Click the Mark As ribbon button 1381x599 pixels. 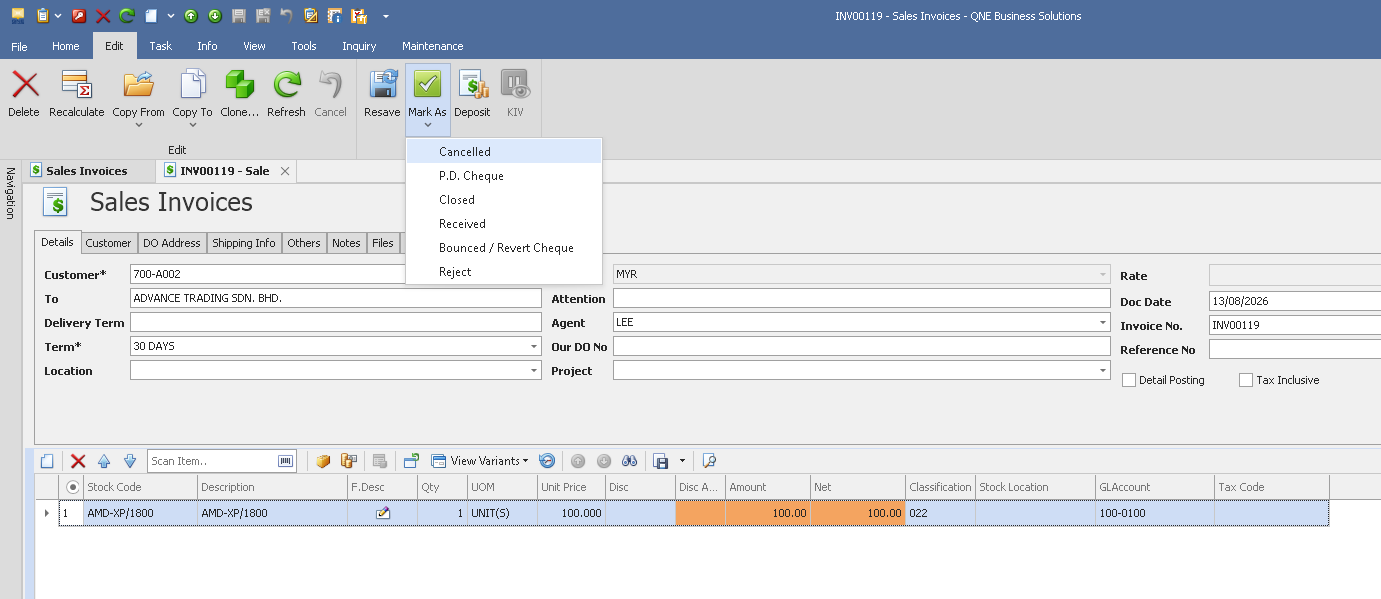427,100
